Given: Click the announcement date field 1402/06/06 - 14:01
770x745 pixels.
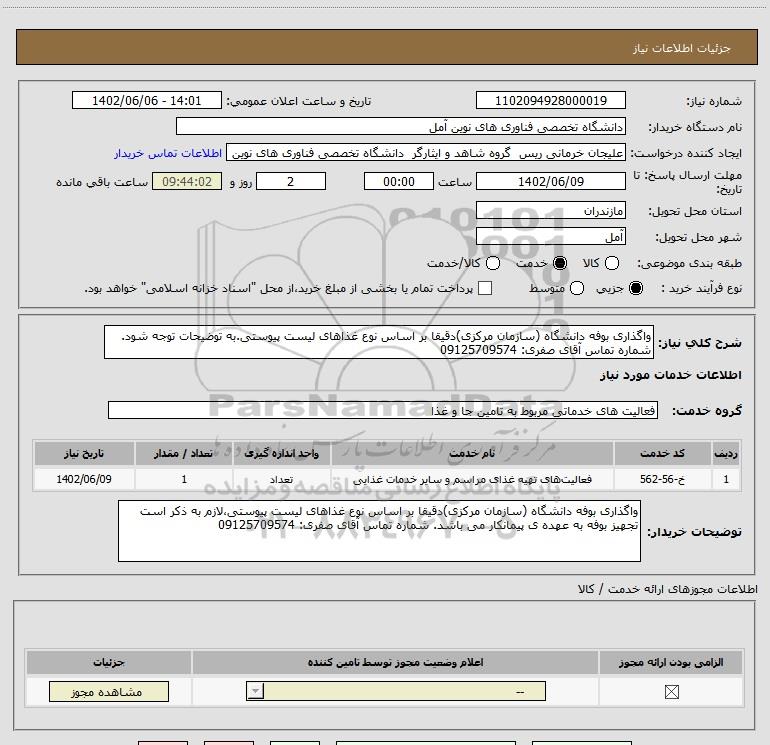Looking at the screenshot, I should tap(147, 100).
